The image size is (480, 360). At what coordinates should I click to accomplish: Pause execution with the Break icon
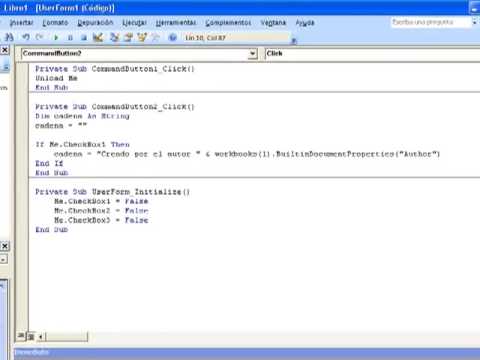[x=70, y=37]
